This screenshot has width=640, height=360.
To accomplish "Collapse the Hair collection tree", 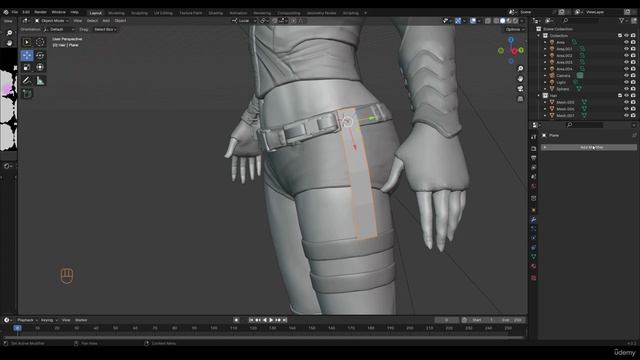I will [539, 96].
